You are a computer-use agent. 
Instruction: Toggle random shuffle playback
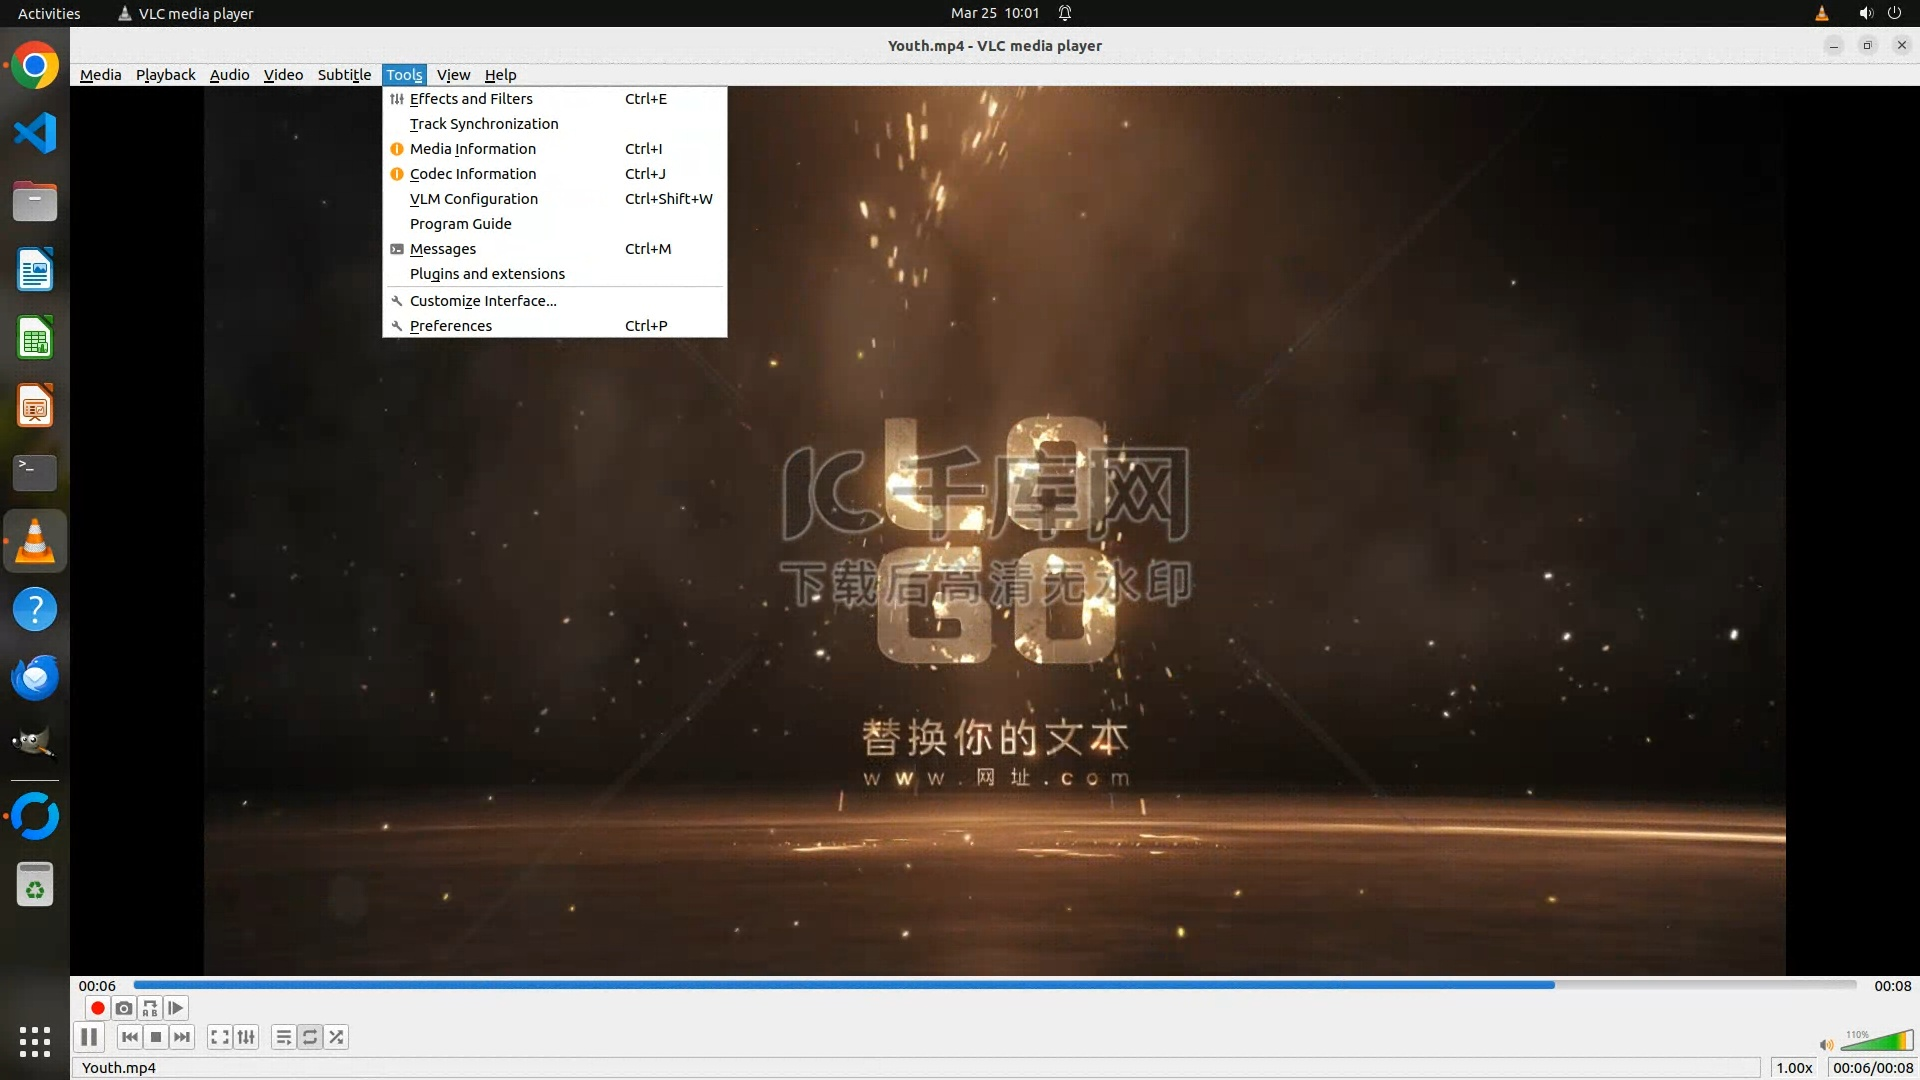click(337, 1037)
